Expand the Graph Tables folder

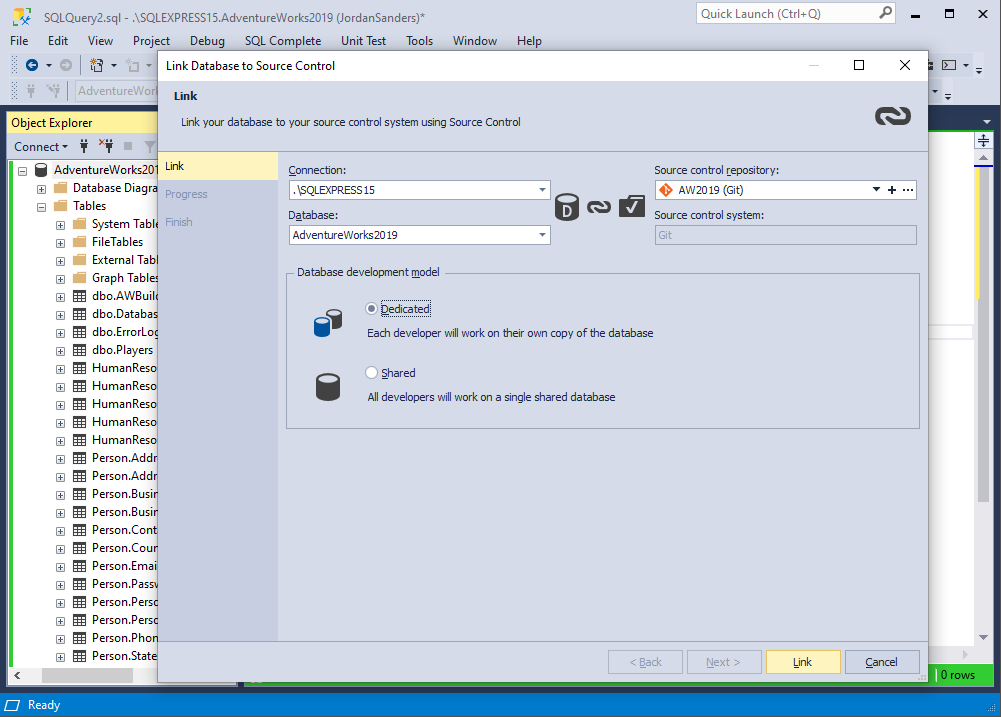coord(60,279)
